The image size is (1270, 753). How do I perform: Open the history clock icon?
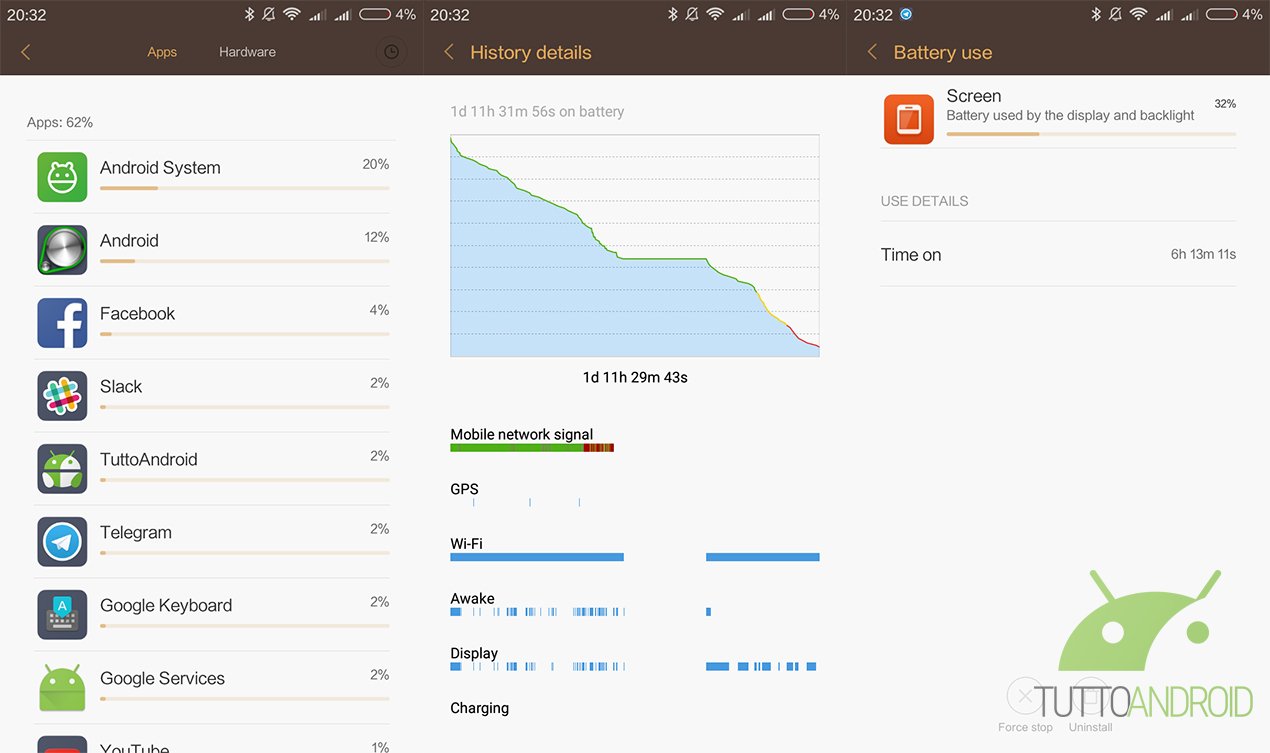[x=391, y=52]
